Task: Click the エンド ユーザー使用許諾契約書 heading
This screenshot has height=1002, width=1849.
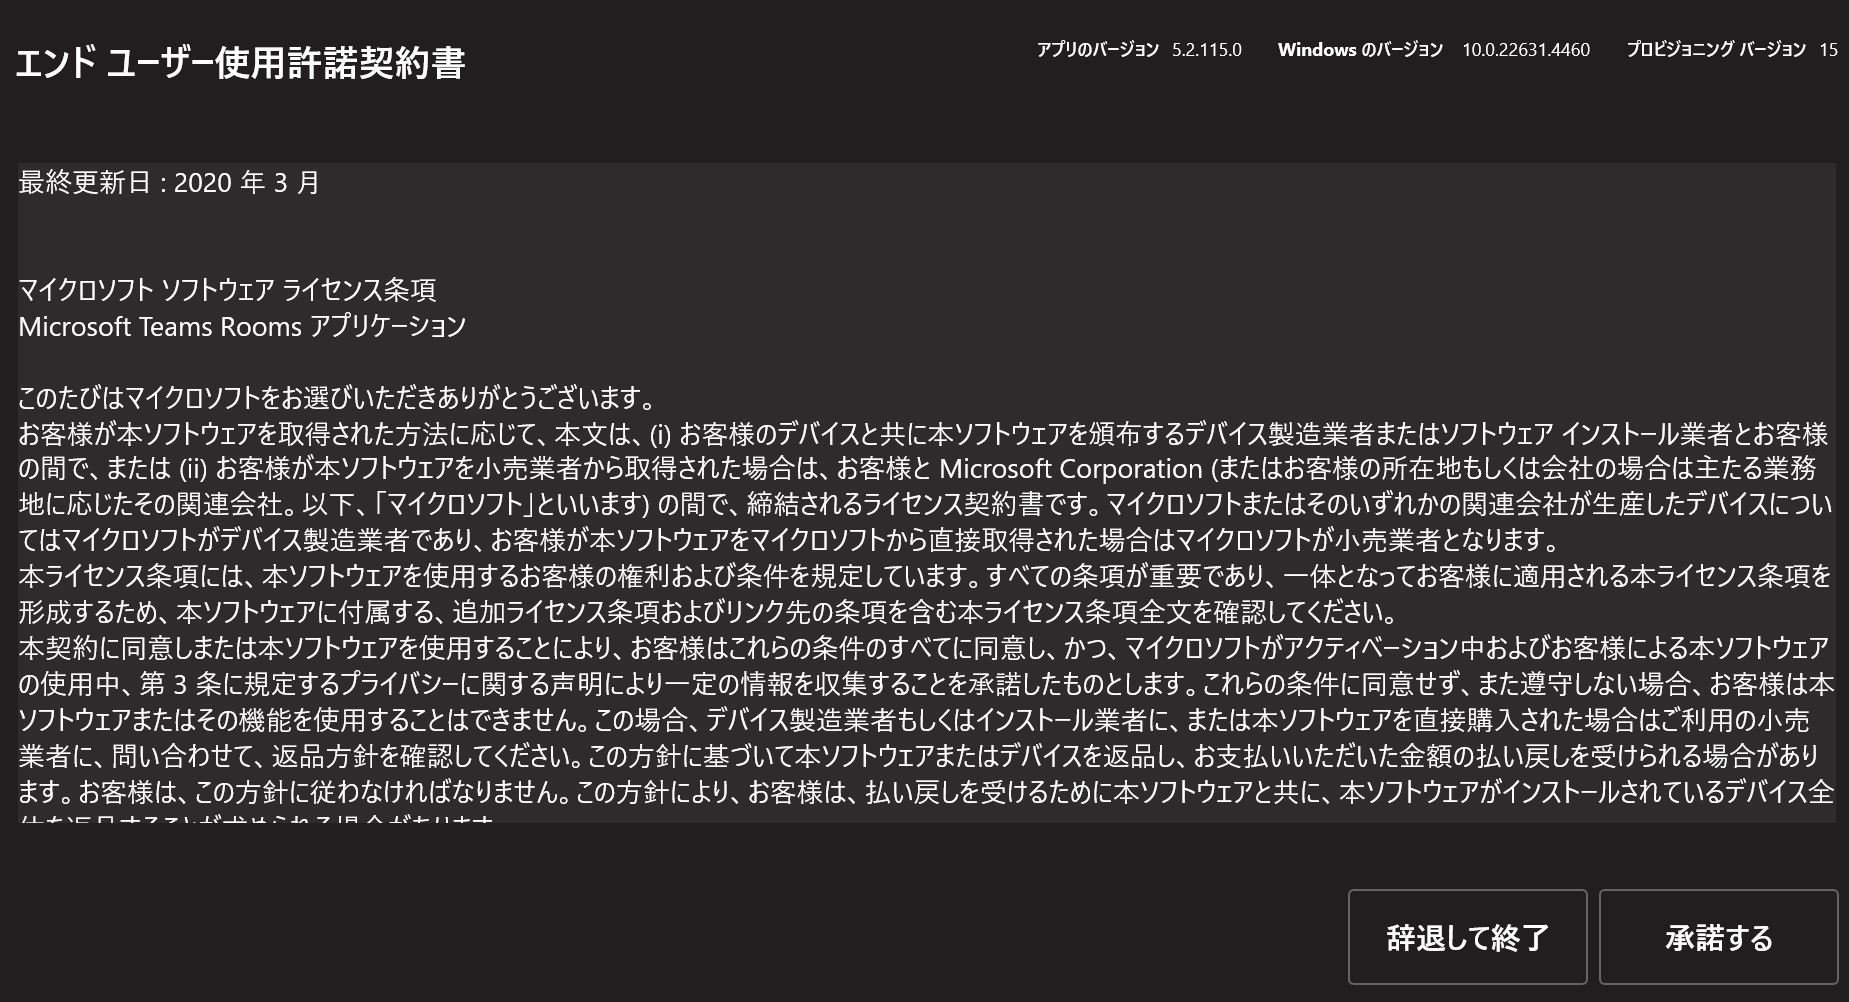Action: tap(241, 63)
